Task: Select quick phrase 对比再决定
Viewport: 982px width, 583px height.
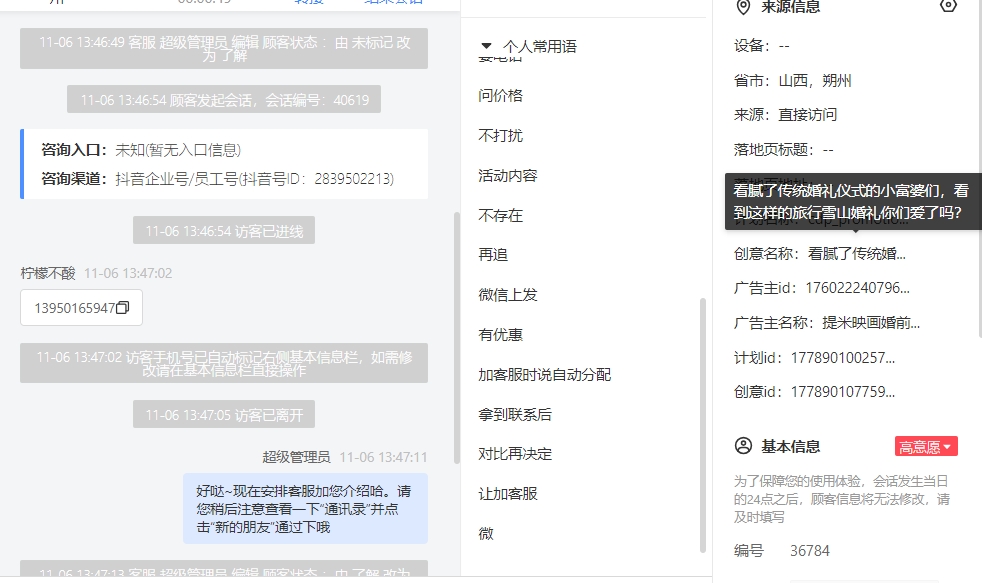Action: [x=515, y=454]
